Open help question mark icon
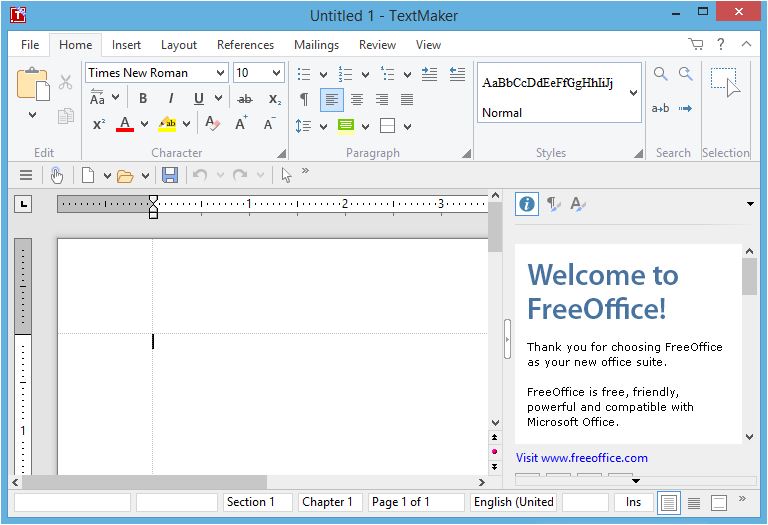This screenshot has width=768, height=525. click(x=720, y=44)
